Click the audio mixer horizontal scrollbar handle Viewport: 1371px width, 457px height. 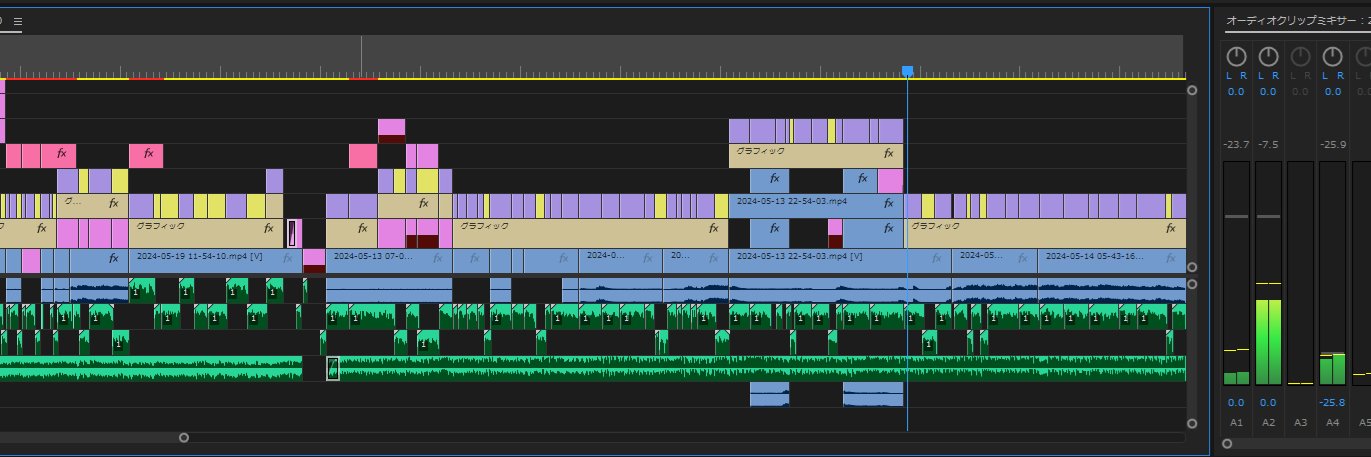point(1228,442)
